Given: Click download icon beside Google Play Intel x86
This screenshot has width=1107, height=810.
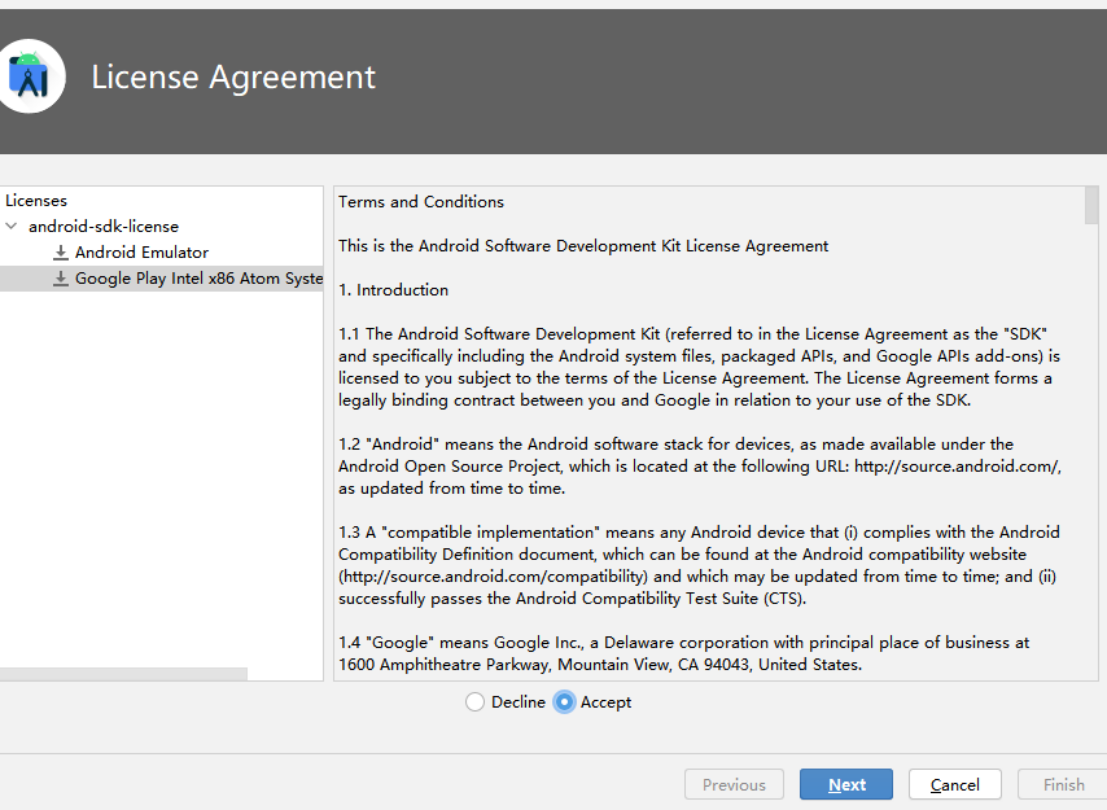Looking at the screenshot, I should (61, 278).
